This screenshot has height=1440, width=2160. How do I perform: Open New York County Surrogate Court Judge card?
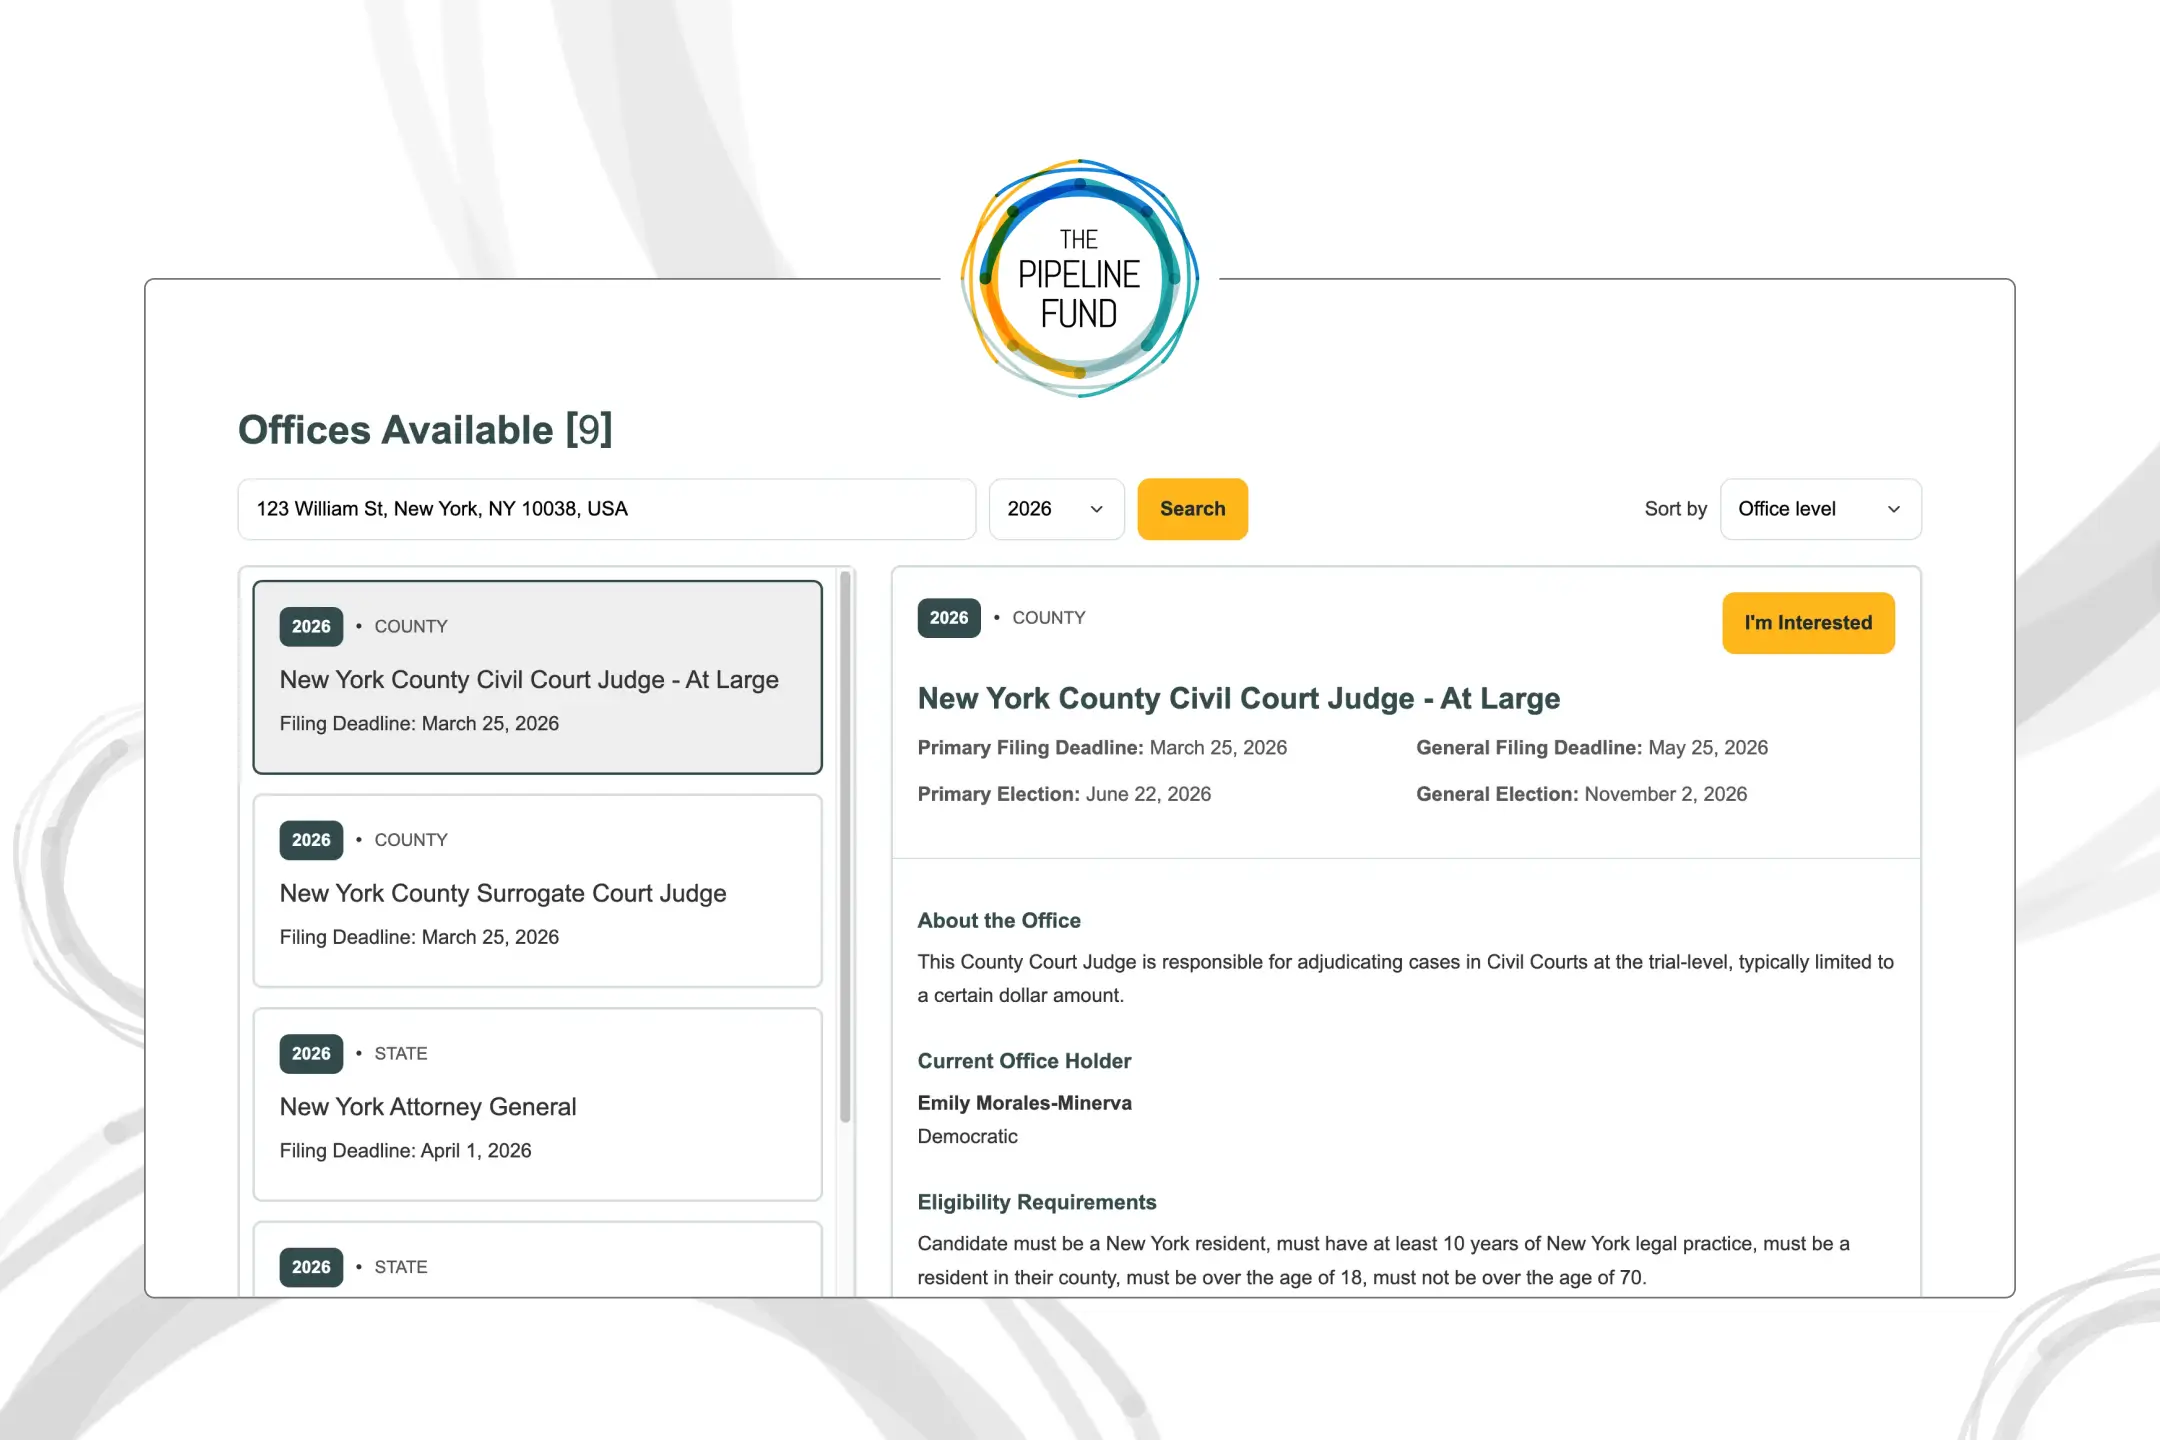tap(537, 891)
